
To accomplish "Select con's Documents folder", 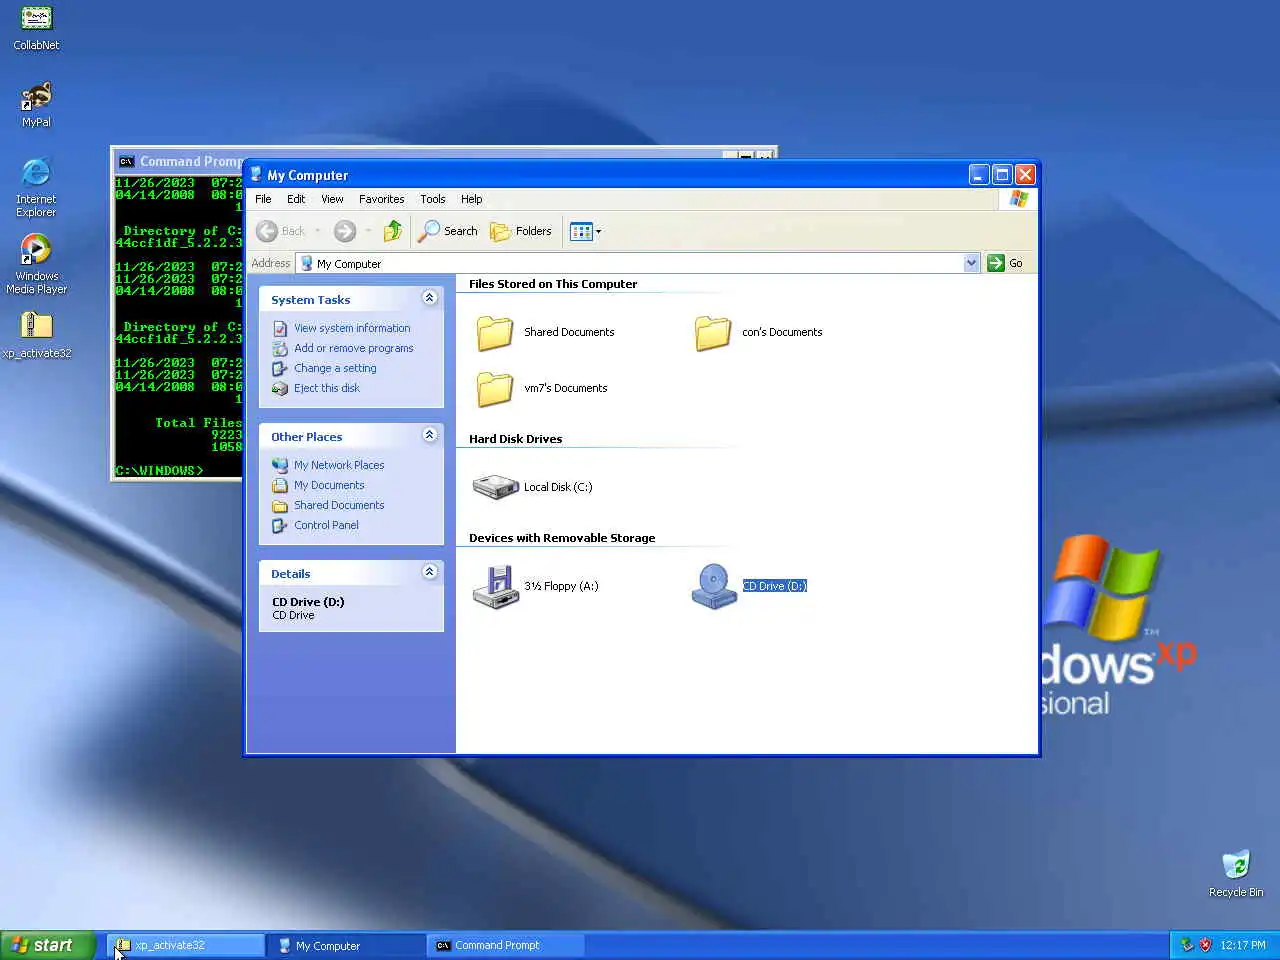I will click(x=759, y=332).
